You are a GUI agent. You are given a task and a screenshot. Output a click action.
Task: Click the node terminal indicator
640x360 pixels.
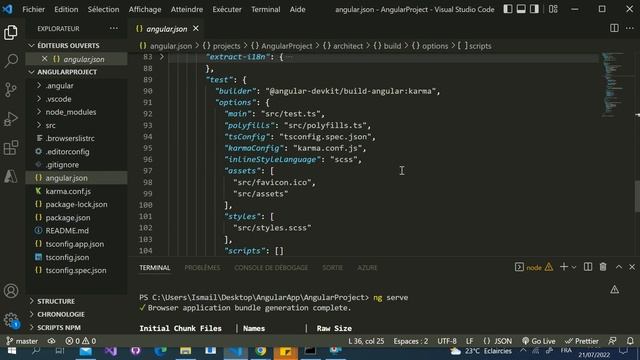pyautogui.click(x=534, y=267)
